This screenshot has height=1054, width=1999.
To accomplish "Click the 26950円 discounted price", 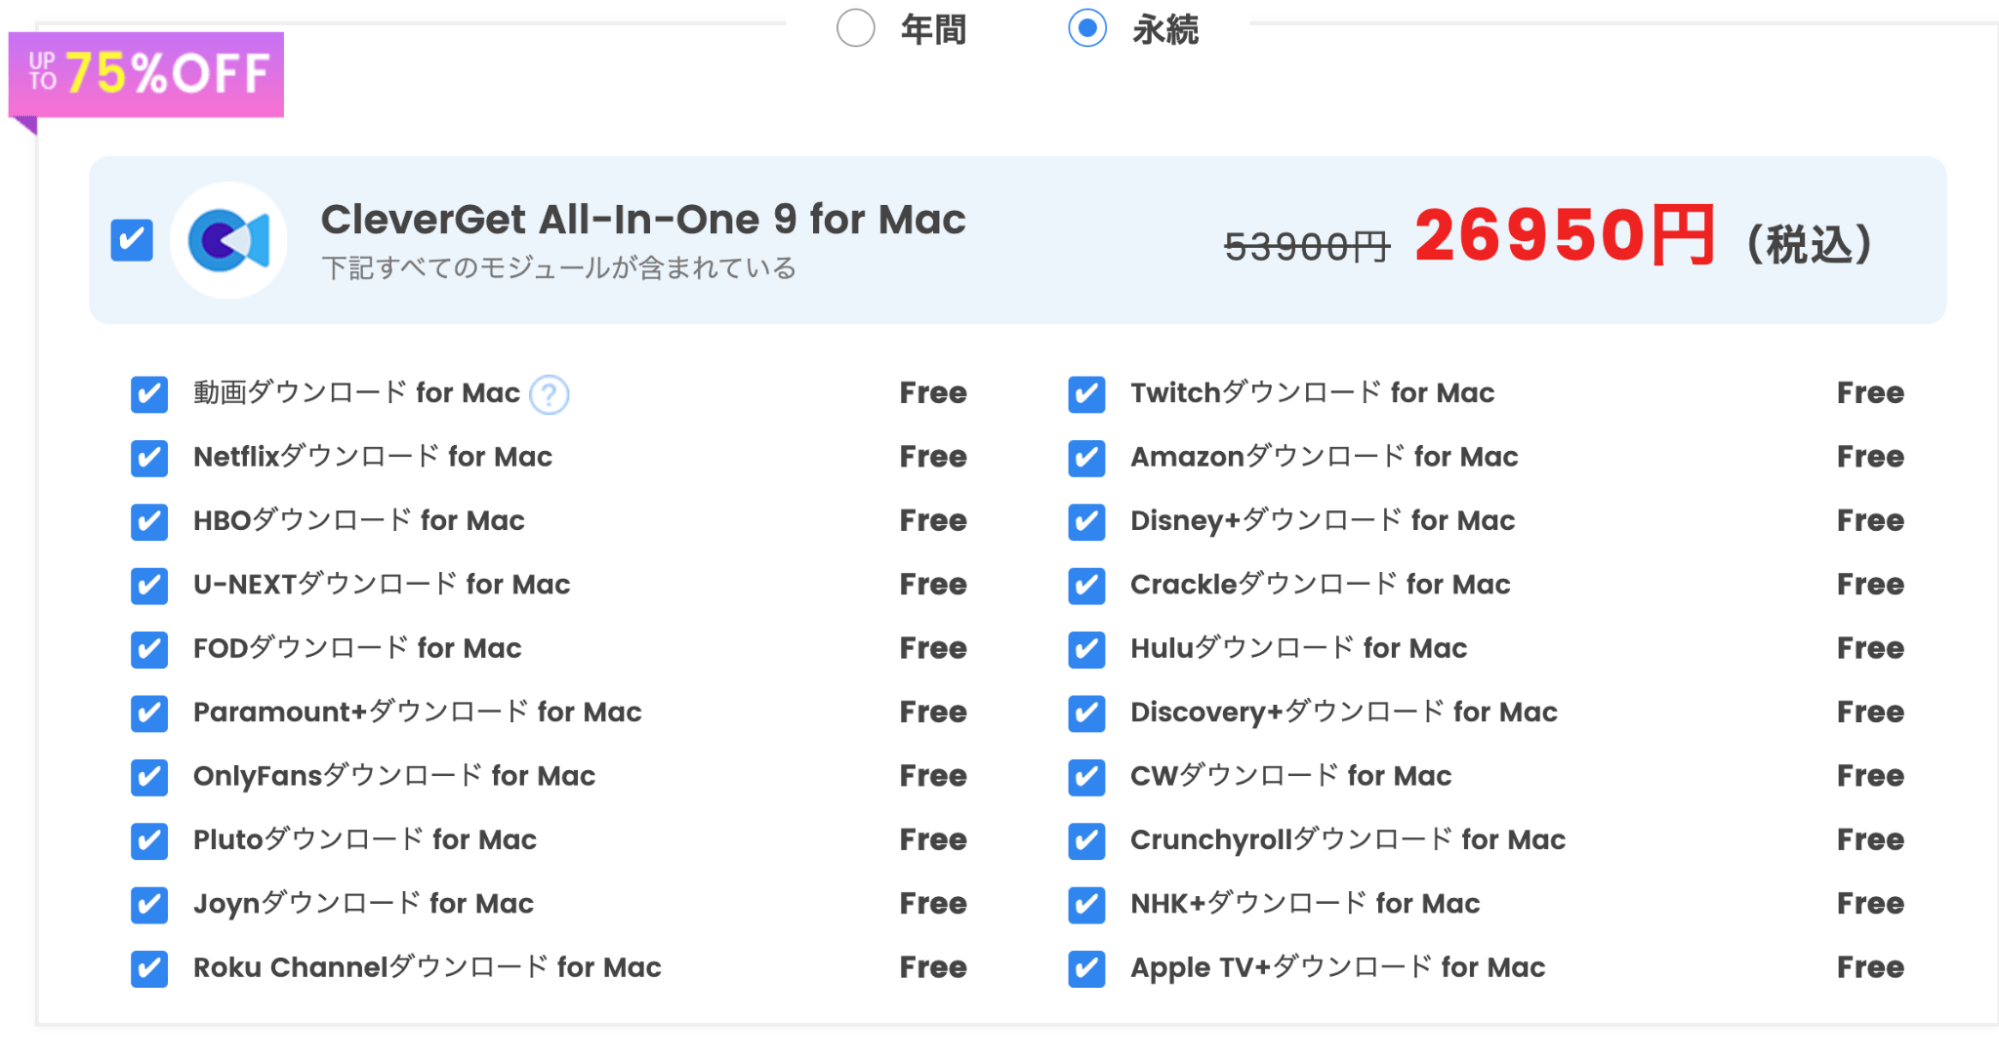I will [1564, 236].
